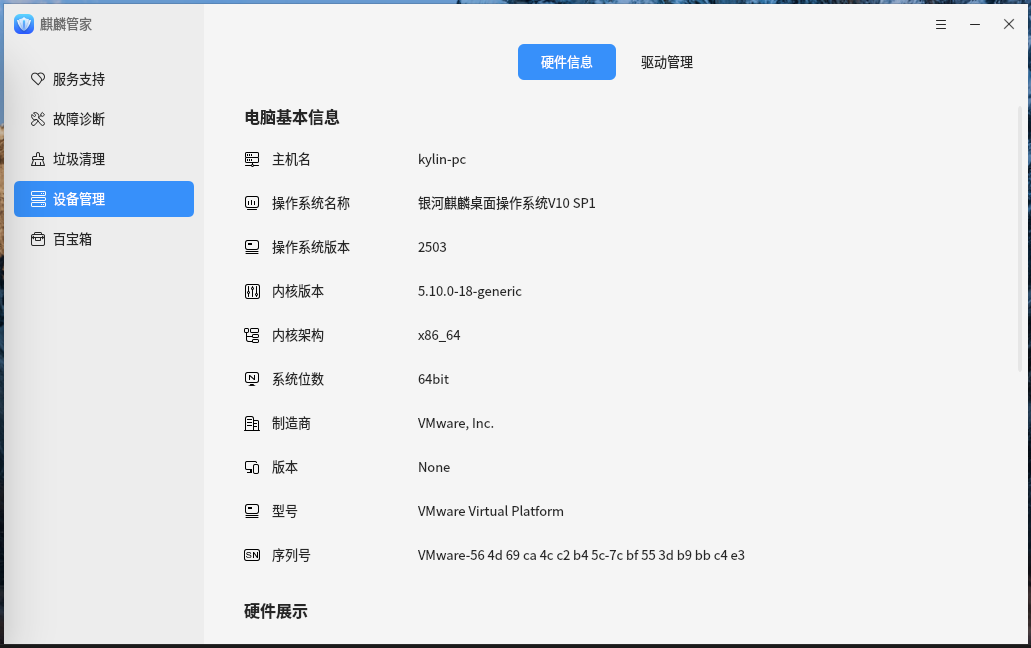Select the 硬件信息 tab
Image resolution: width=1031 pixels, height=648 pixels.
tap(566, 62)
